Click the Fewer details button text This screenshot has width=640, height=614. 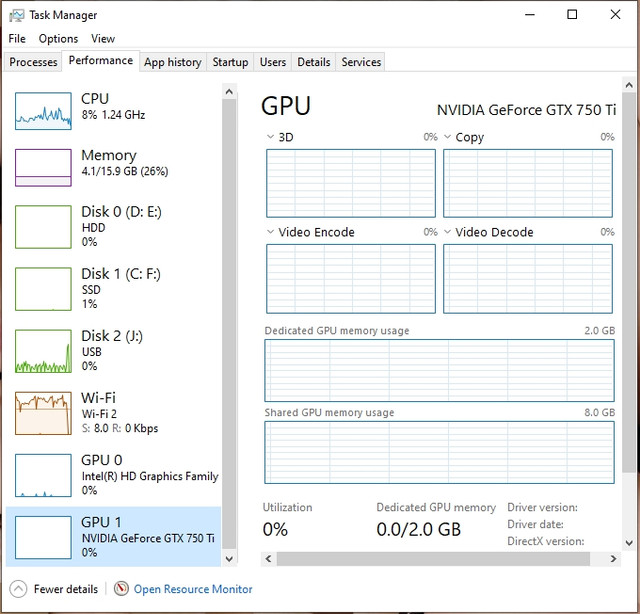[66, 589]
